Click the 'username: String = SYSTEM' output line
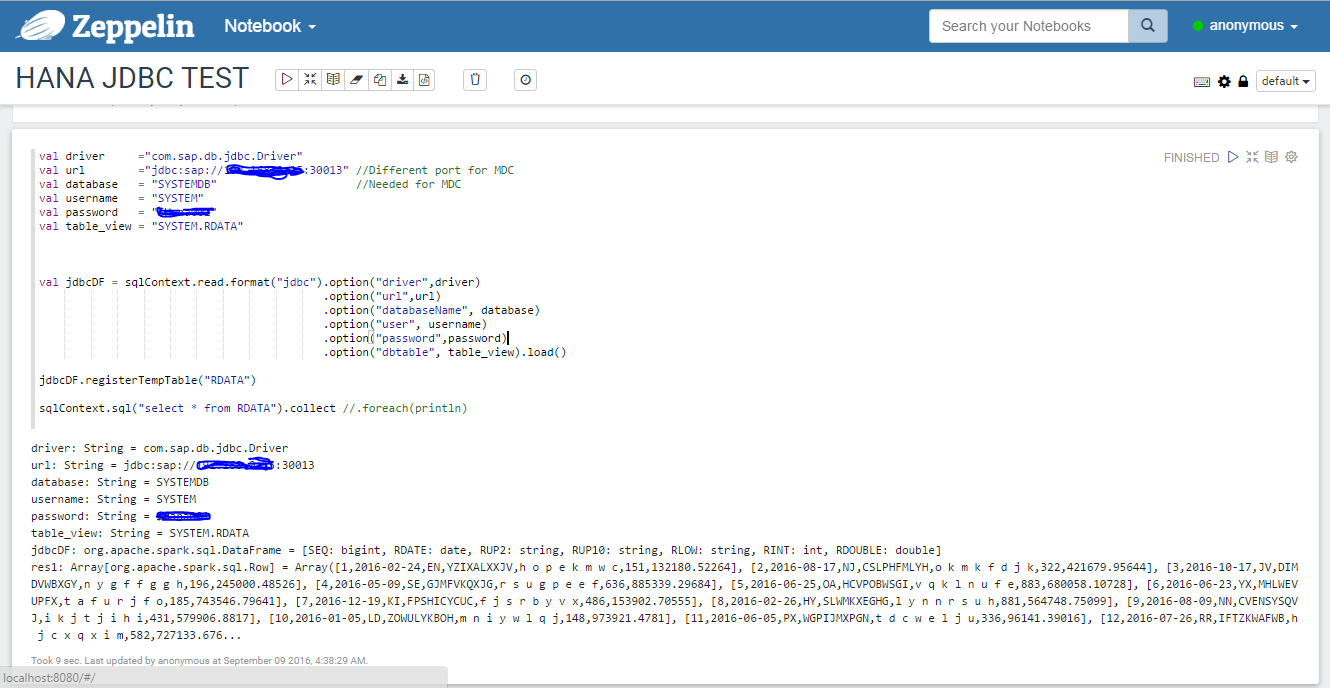The width and height of the screenshot is (1330, 688). pos(114,499)
